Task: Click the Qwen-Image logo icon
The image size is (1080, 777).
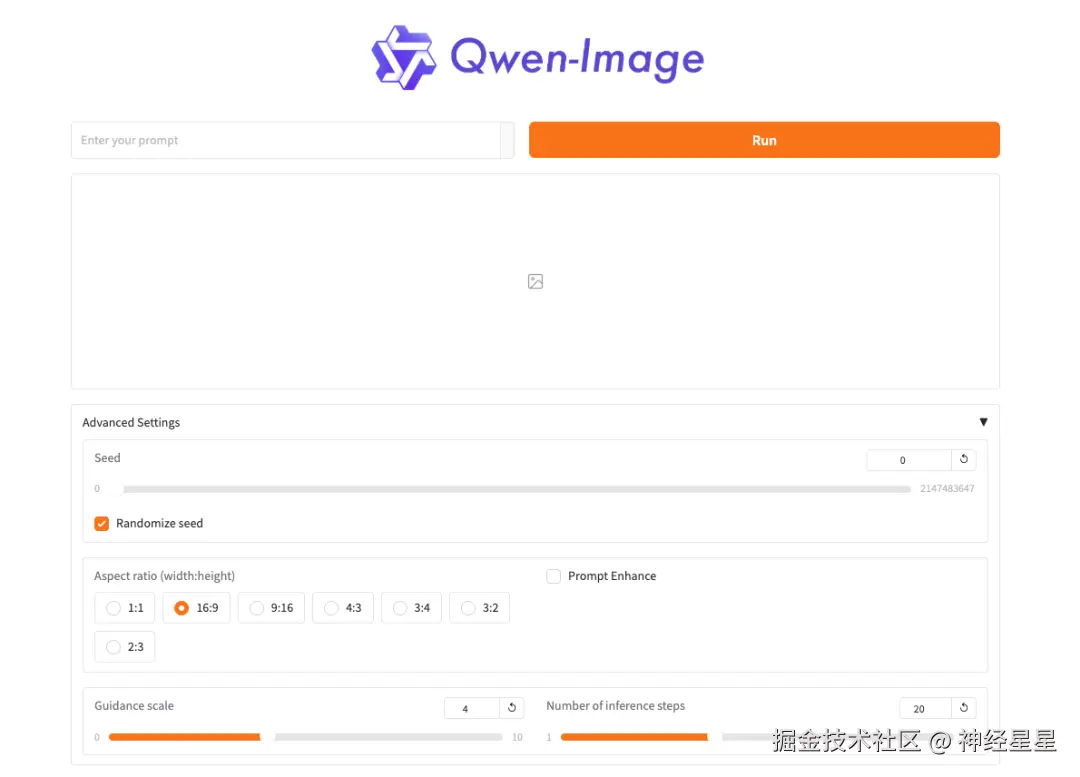Action: pyautogui.click(x=404, y=58)
